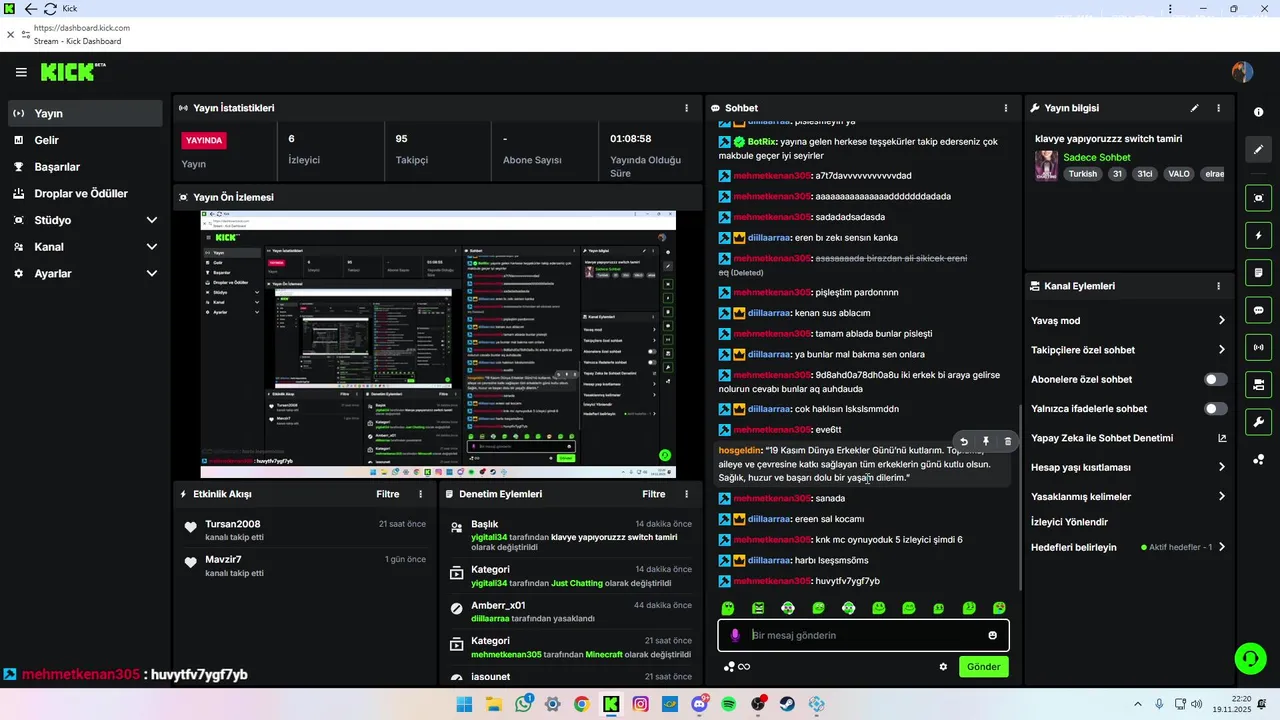
Task: Open Etkinlik Akışı three-dot menu
Action: (x=420, y=494)
